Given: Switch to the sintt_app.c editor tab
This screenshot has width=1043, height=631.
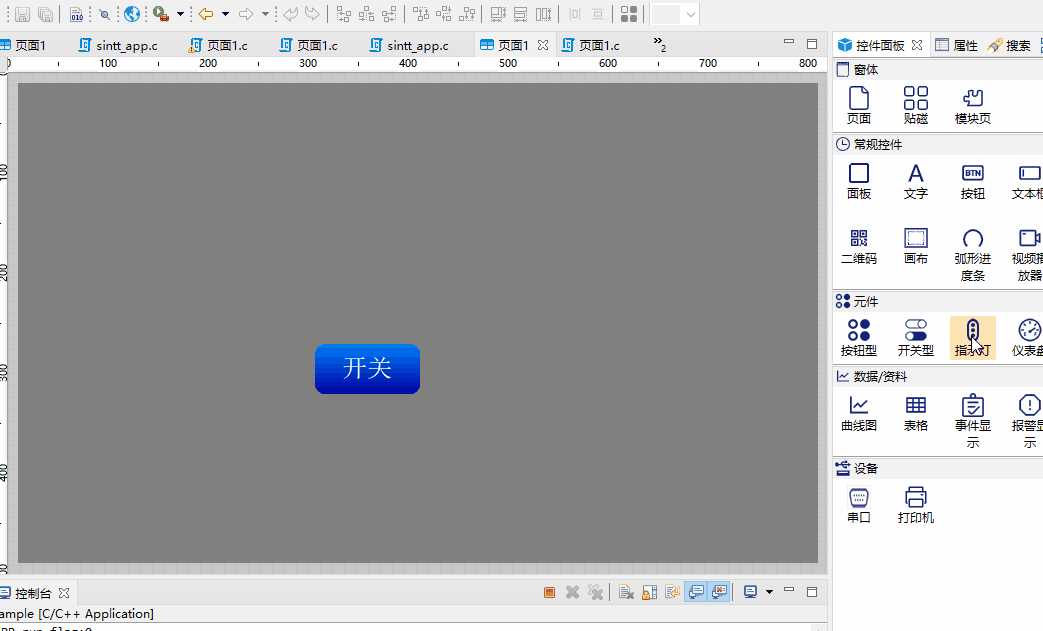Looking at the screenshot, I should pos(123,45).
